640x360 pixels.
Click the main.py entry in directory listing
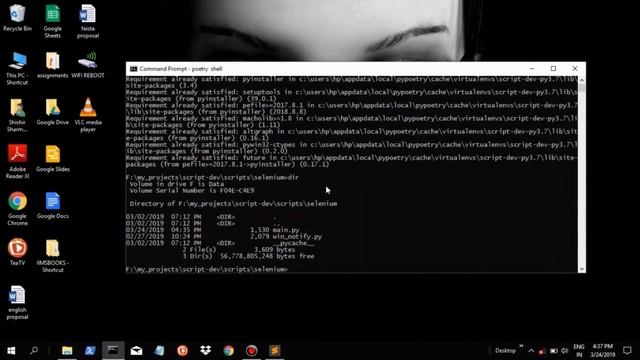pyautogui.click(x=286, y=230)
